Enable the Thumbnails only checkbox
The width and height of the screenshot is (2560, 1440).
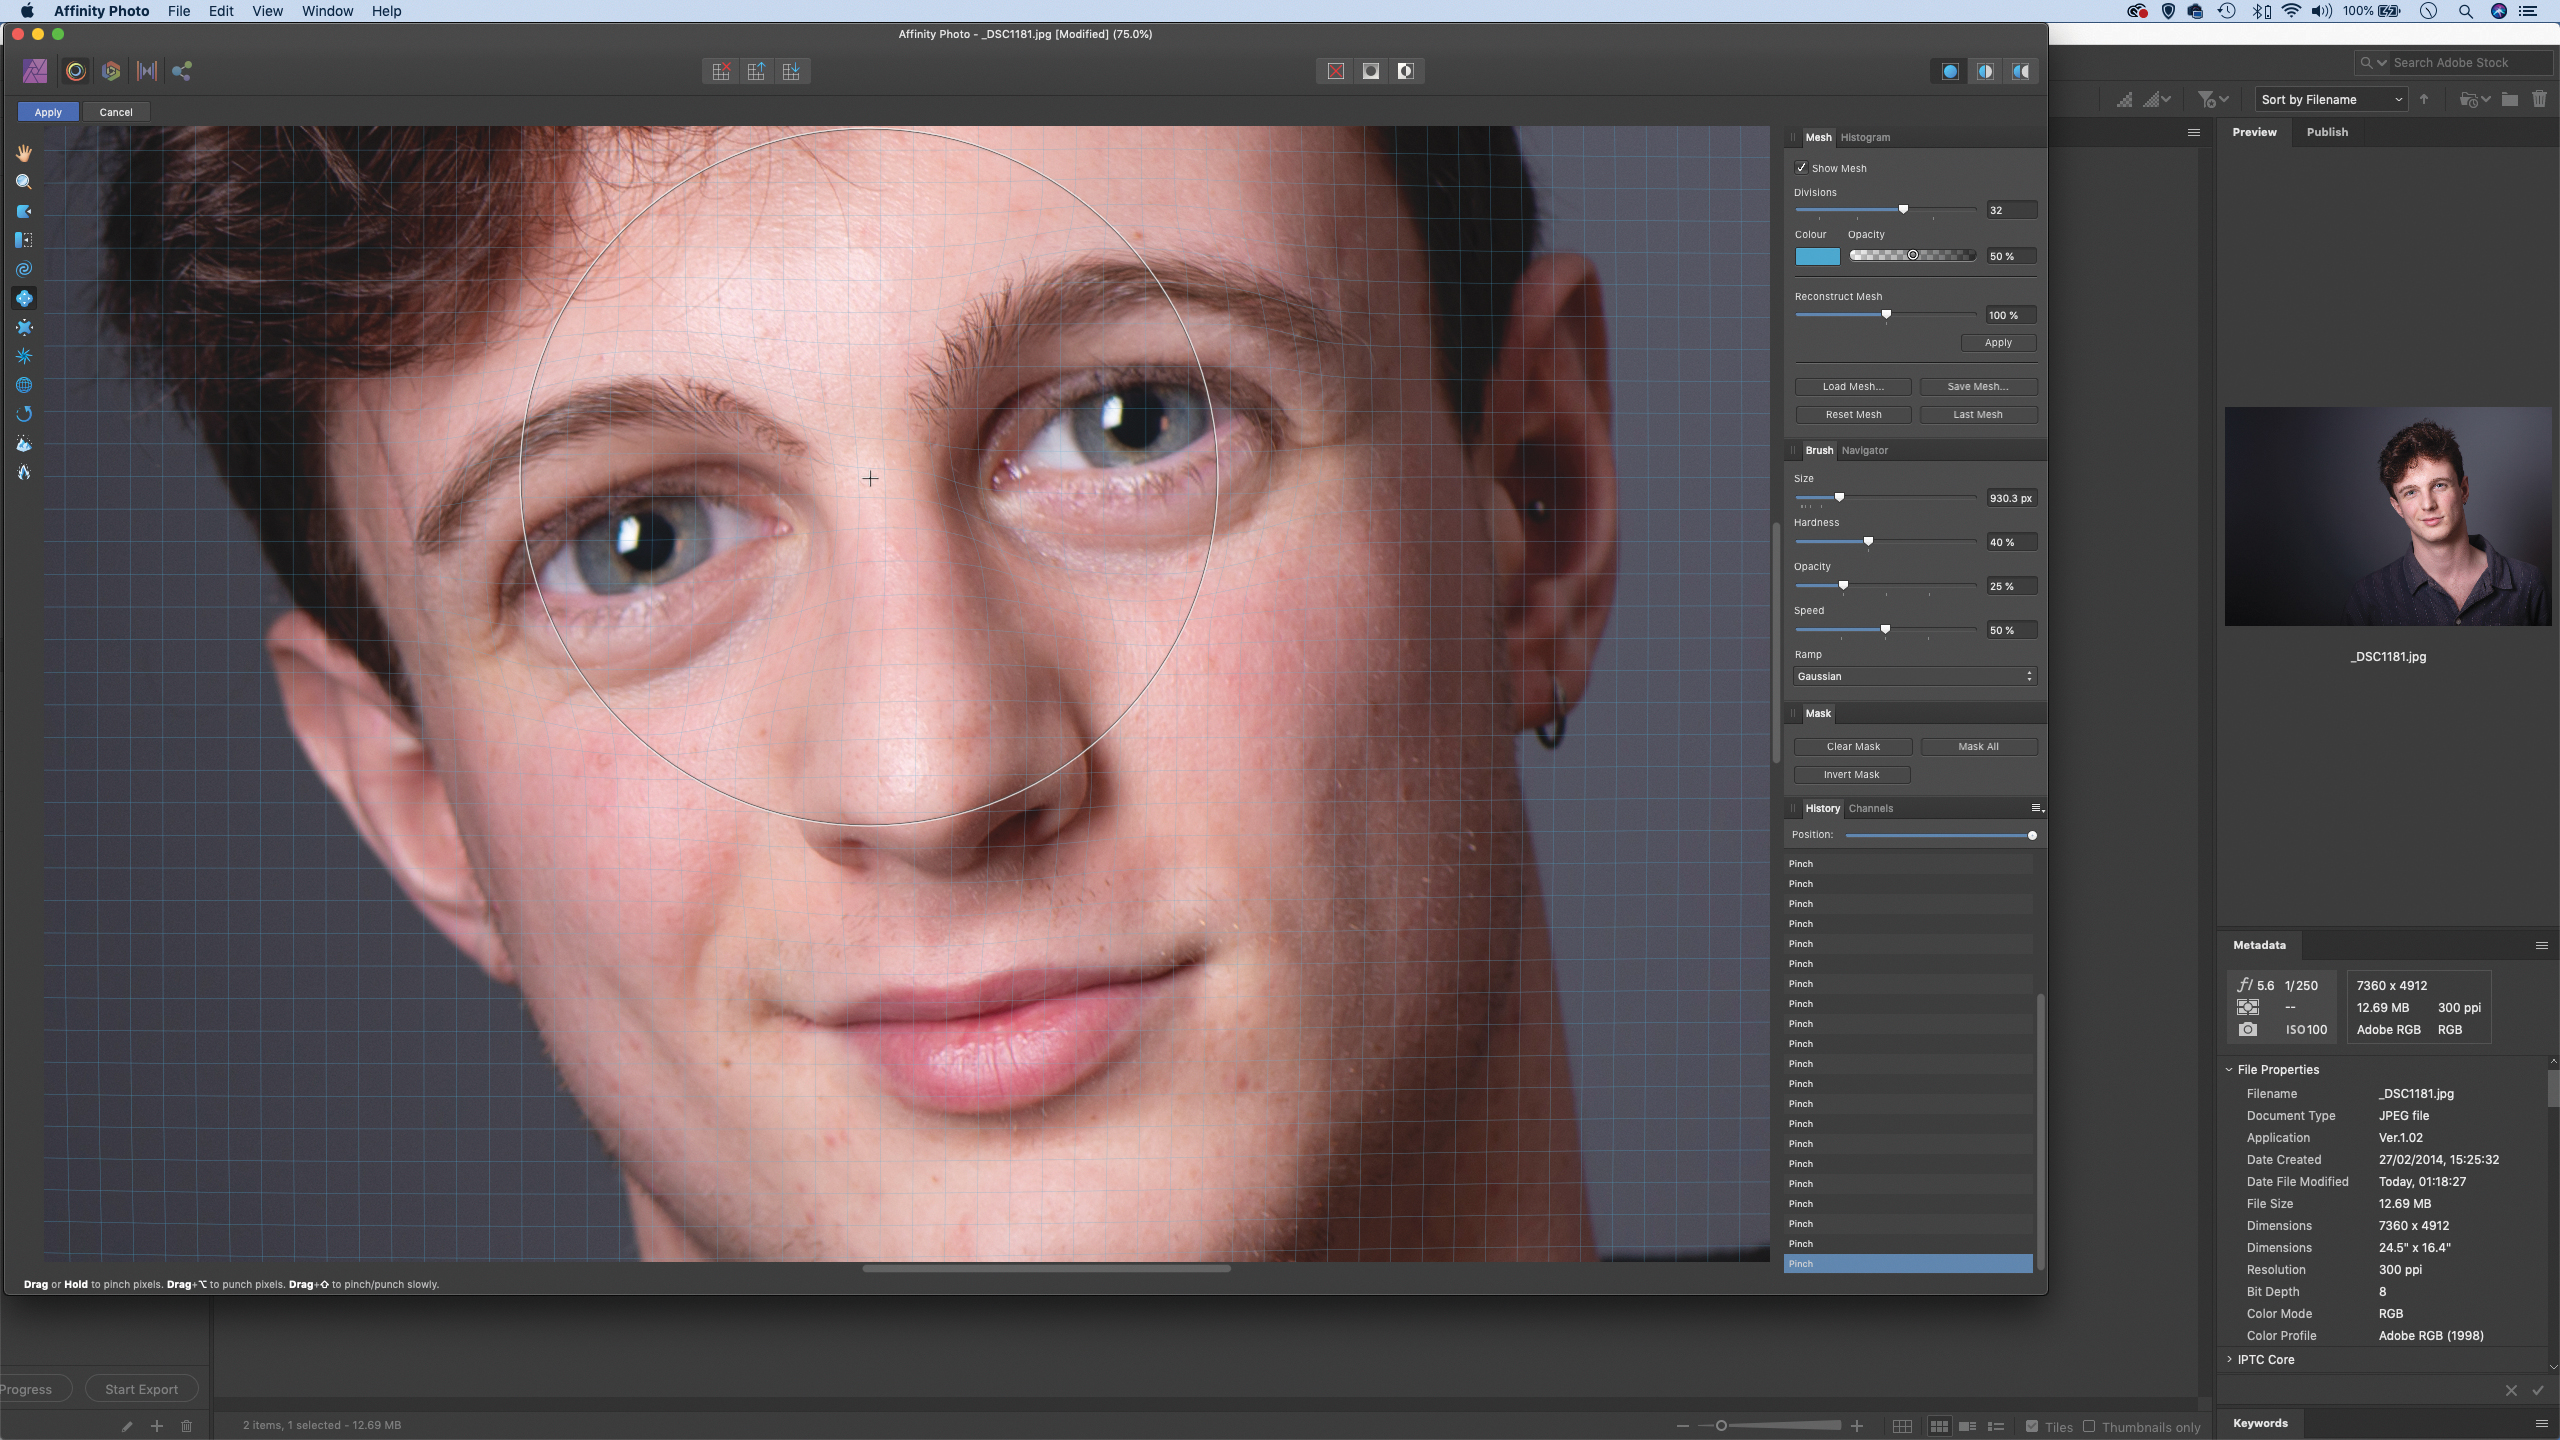click(2089, 1426)
